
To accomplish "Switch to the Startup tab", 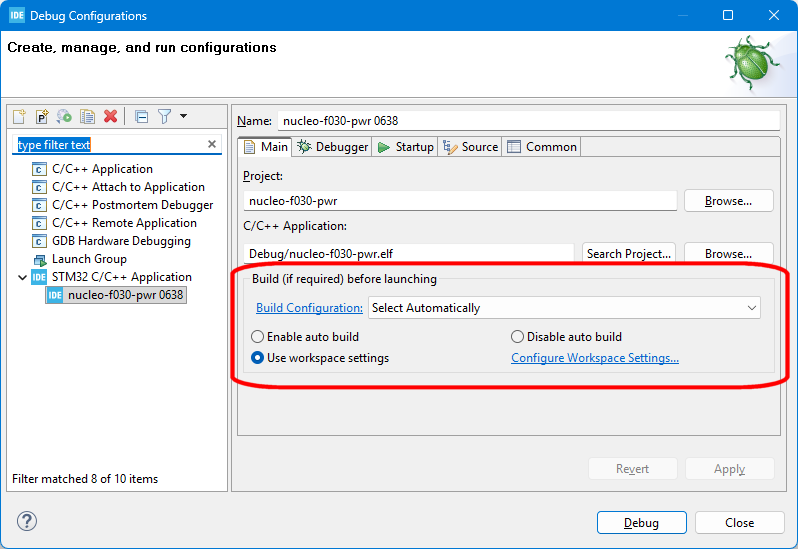I will (405, 147).
